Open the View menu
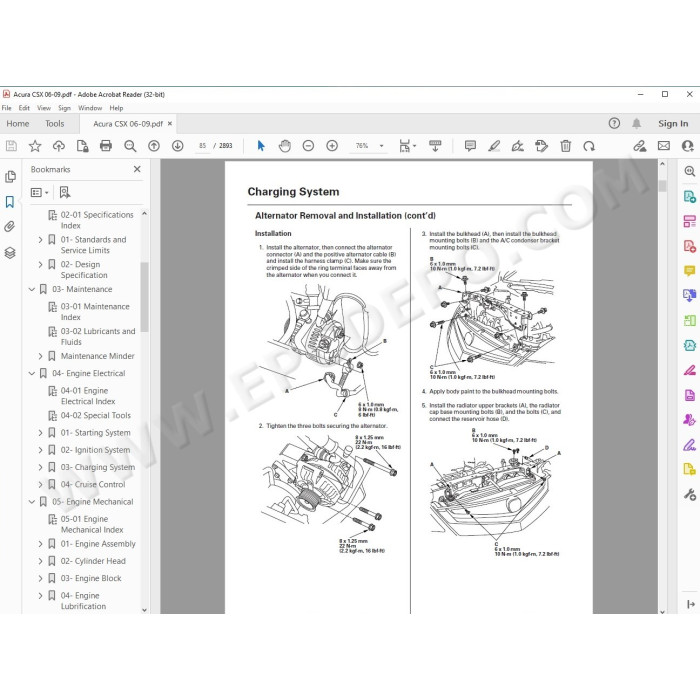Viewport: 700px width, 700px height. [44, 108]
